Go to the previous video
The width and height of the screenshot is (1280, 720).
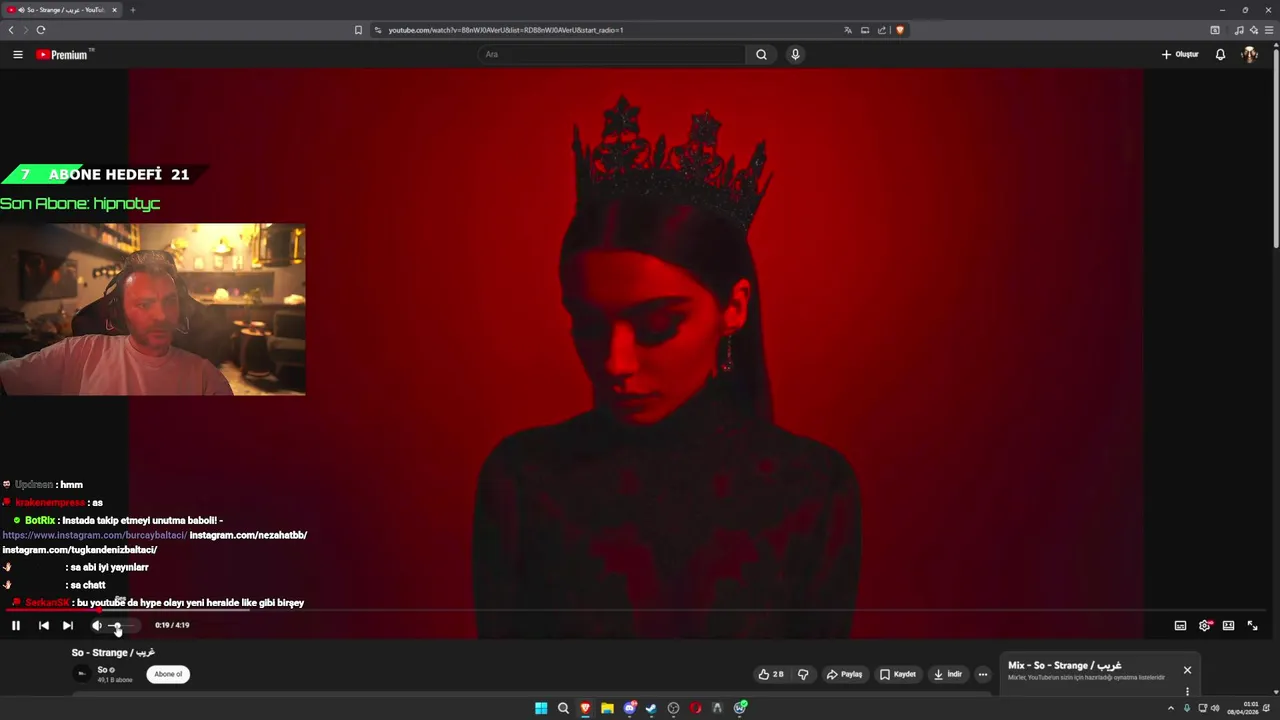44,626
